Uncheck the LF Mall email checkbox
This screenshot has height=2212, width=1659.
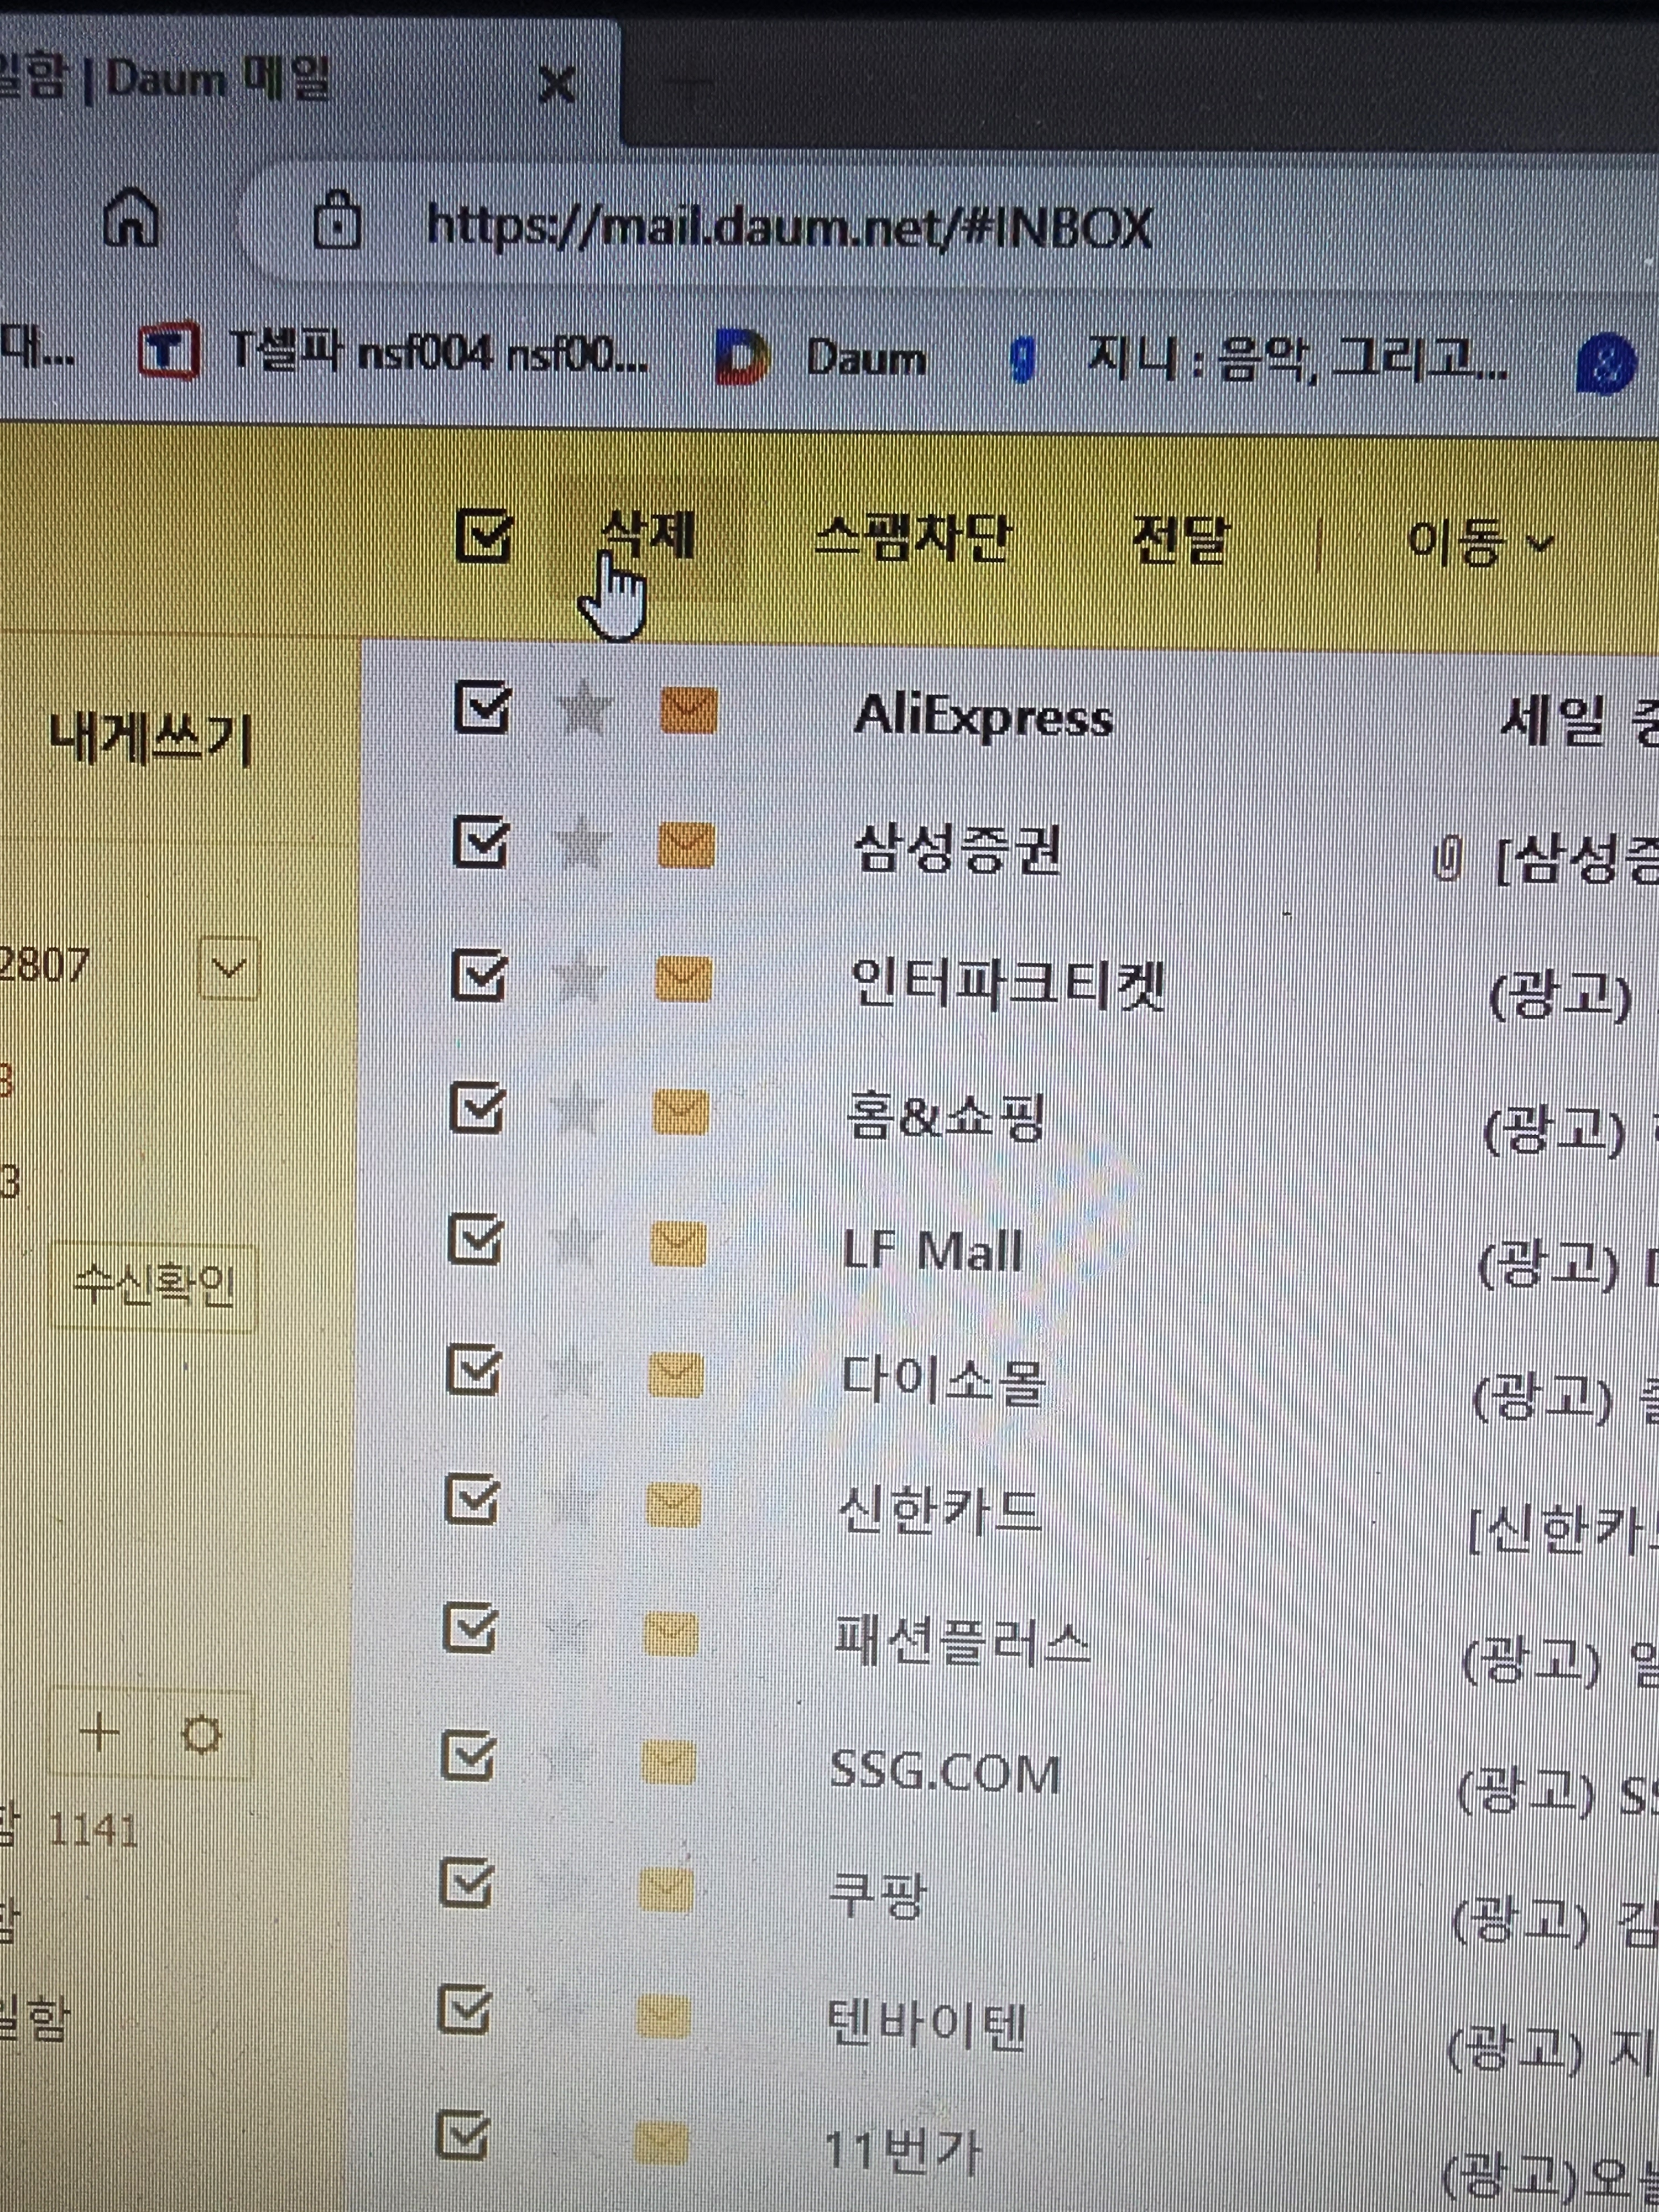click(475, 1240)
